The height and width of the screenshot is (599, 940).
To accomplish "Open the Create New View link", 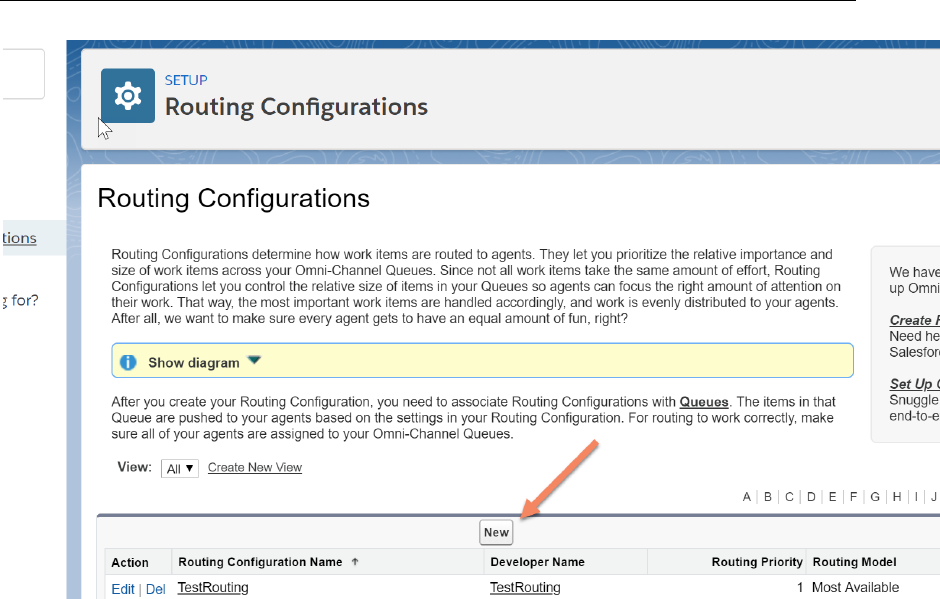I will coord(255,468).
